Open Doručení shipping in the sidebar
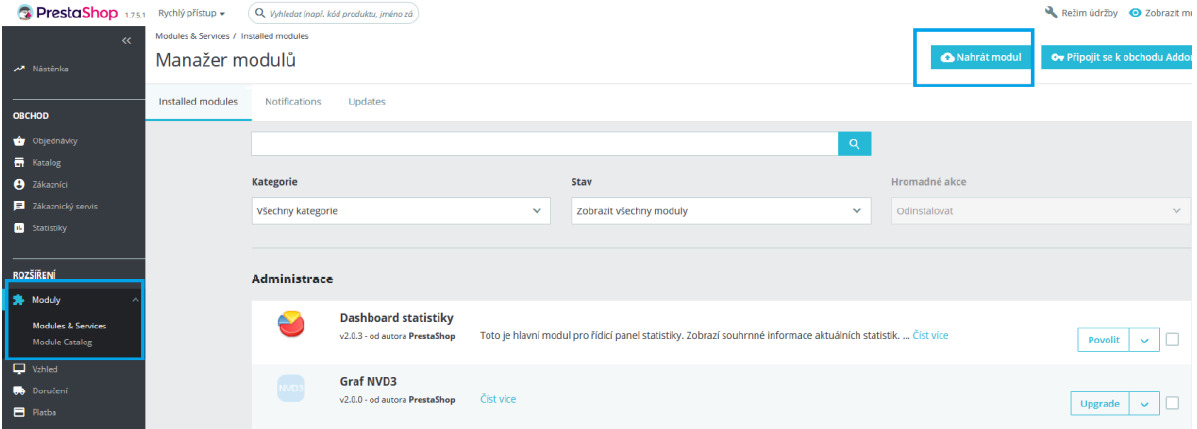 click(50, 390)
